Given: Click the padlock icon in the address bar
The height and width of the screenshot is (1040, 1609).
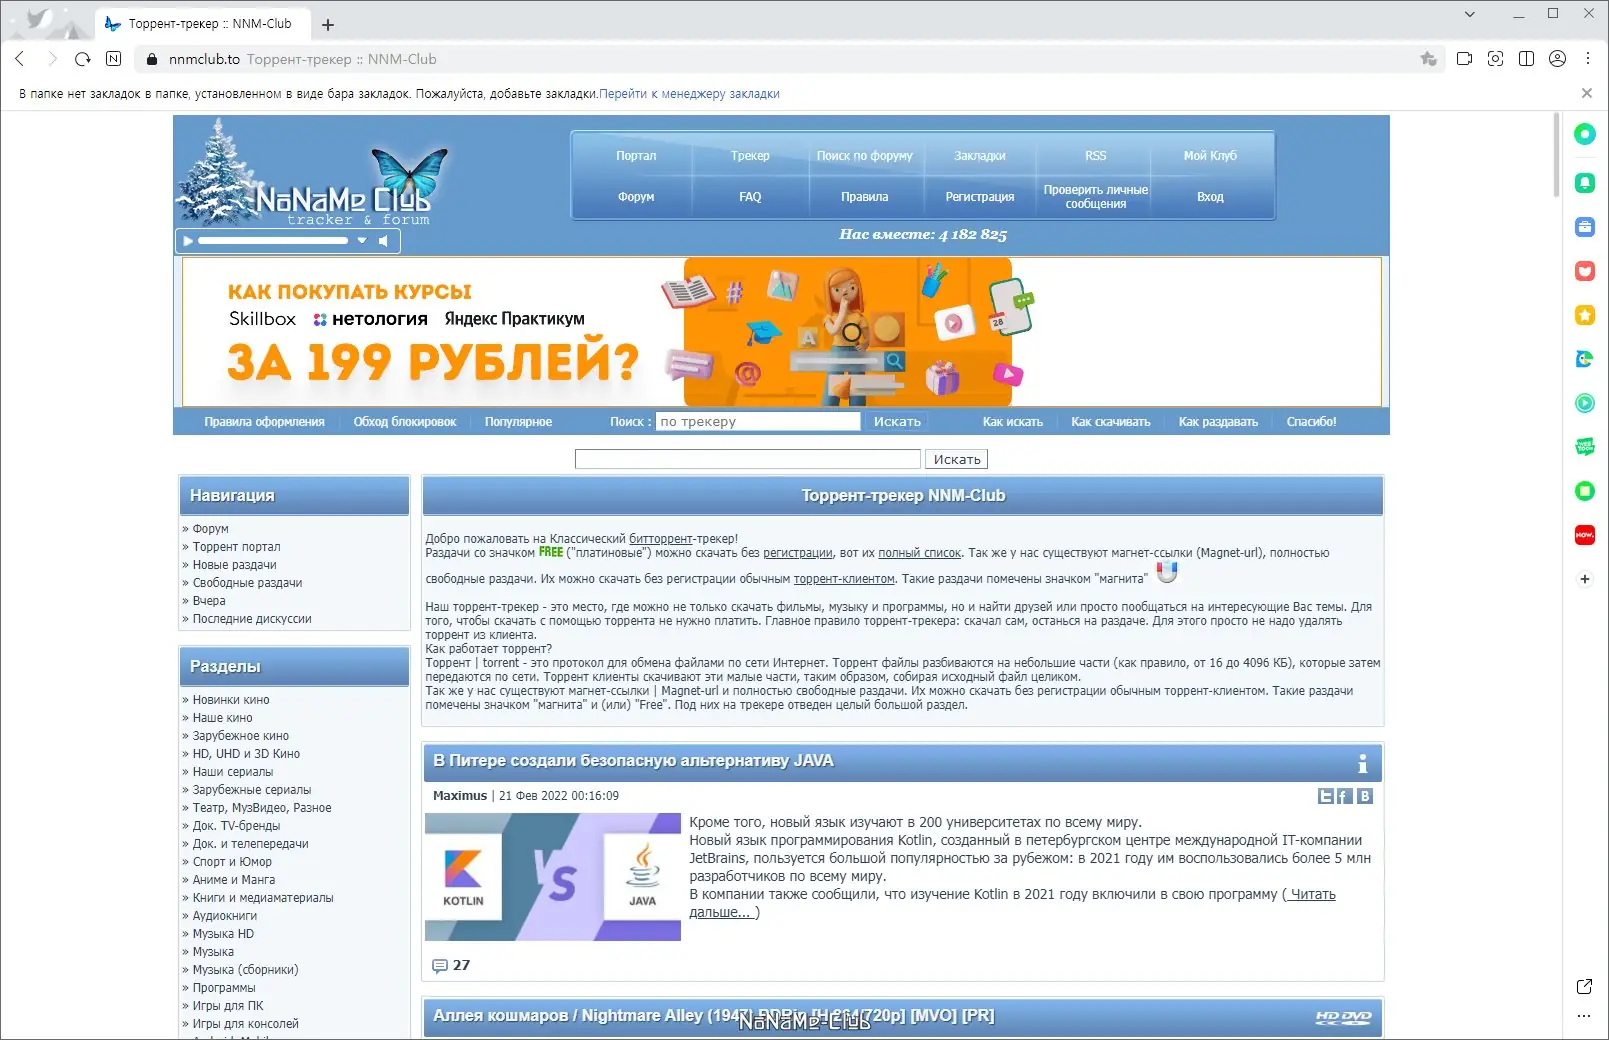Looking at the screenshot, I should 152,59.
